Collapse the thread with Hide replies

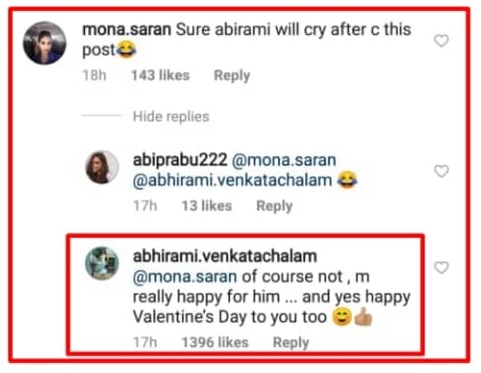(171, 117)
